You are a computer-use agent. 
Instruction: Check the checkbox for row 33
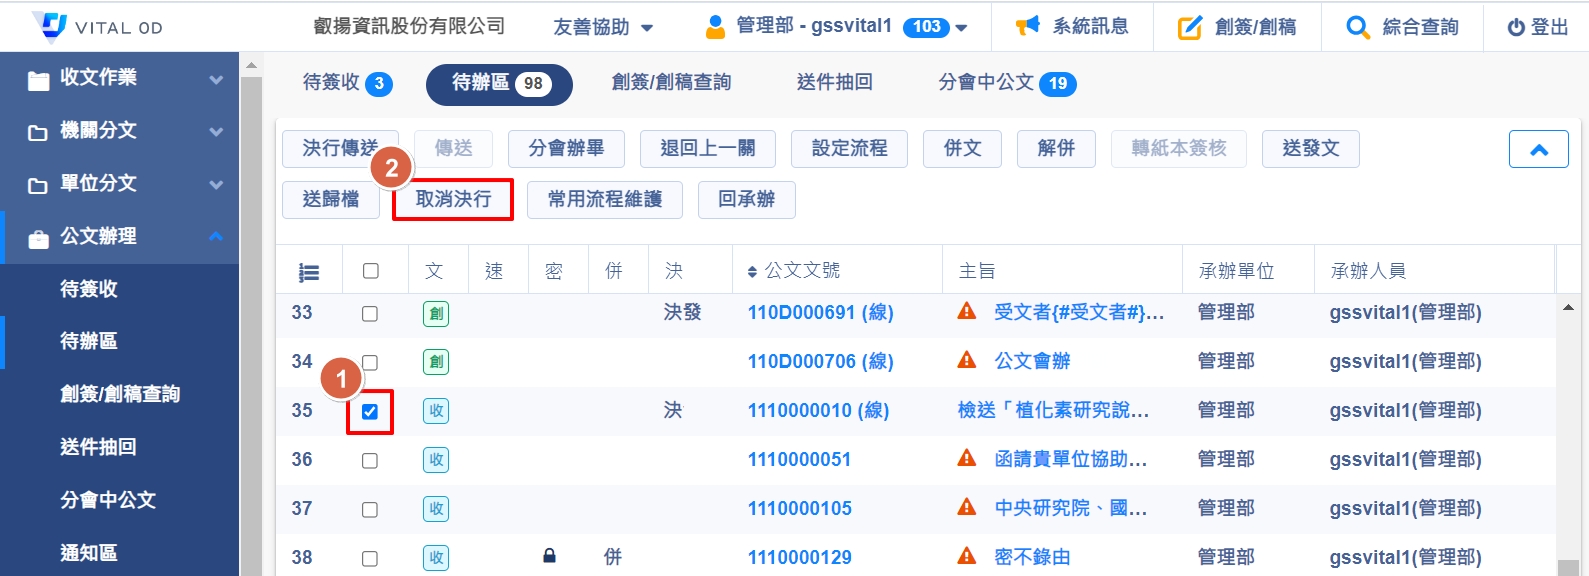point(370,314)
